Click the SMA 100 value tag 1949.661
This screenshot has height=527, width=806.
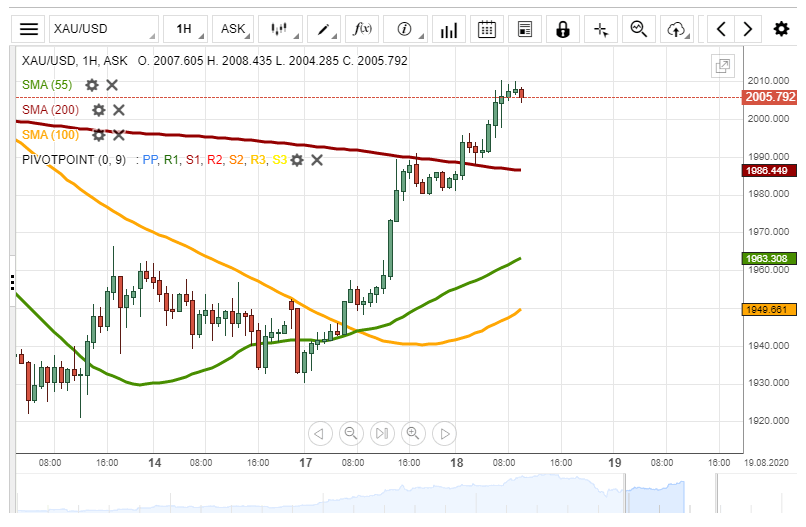click(769, 310)
